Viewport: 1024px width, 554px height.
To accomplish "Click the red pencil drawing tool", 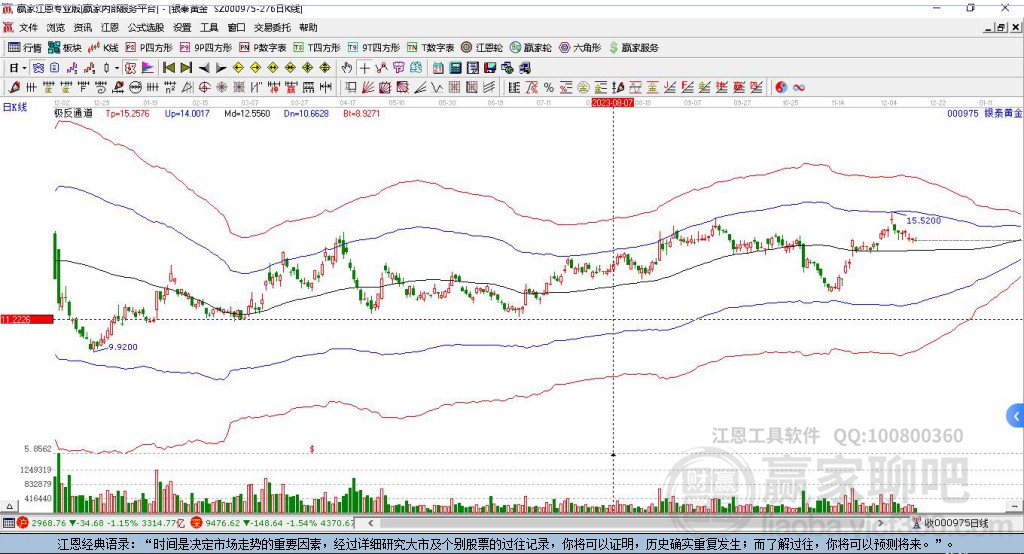I will click(14, 87).
